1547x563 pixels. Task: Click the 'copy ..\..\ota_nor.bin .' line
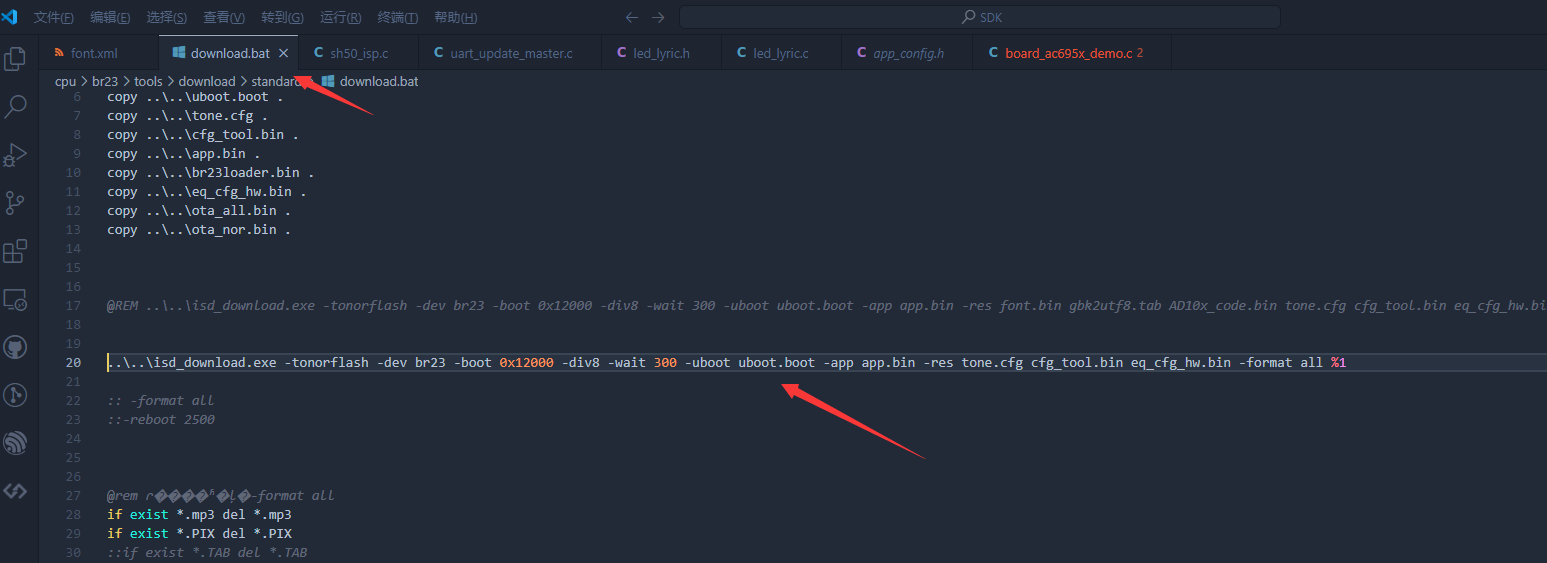199,230
